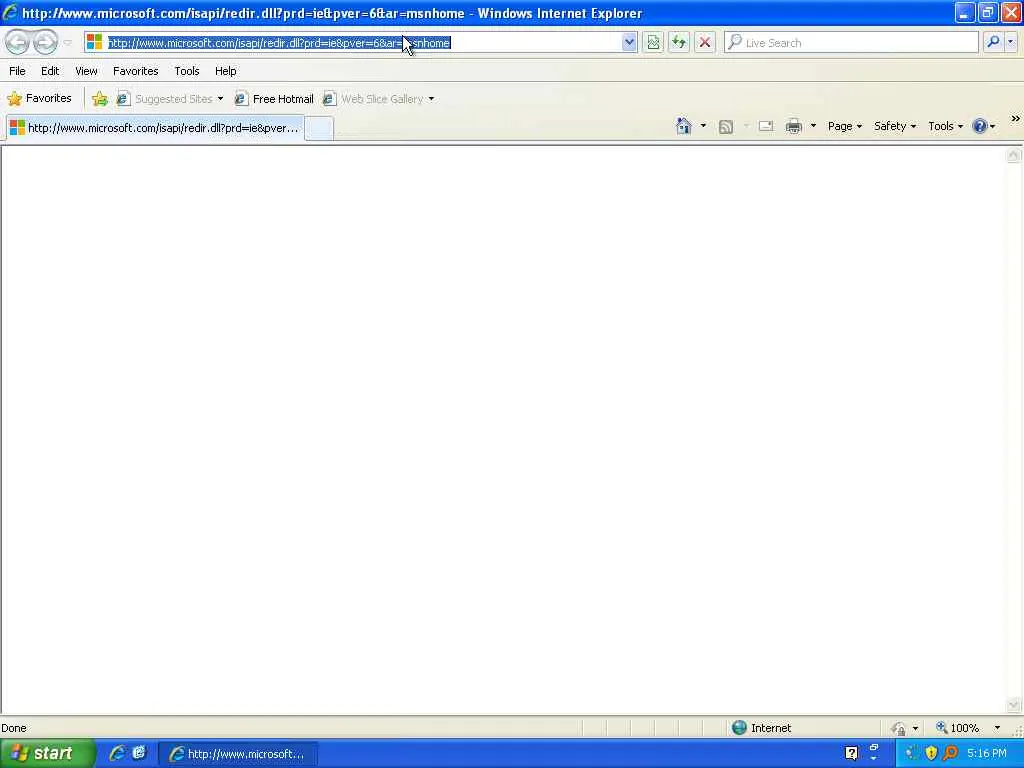Expand the Print options dropdown arrow
This screenshot has height=768, width=1024.
[813, 126]
